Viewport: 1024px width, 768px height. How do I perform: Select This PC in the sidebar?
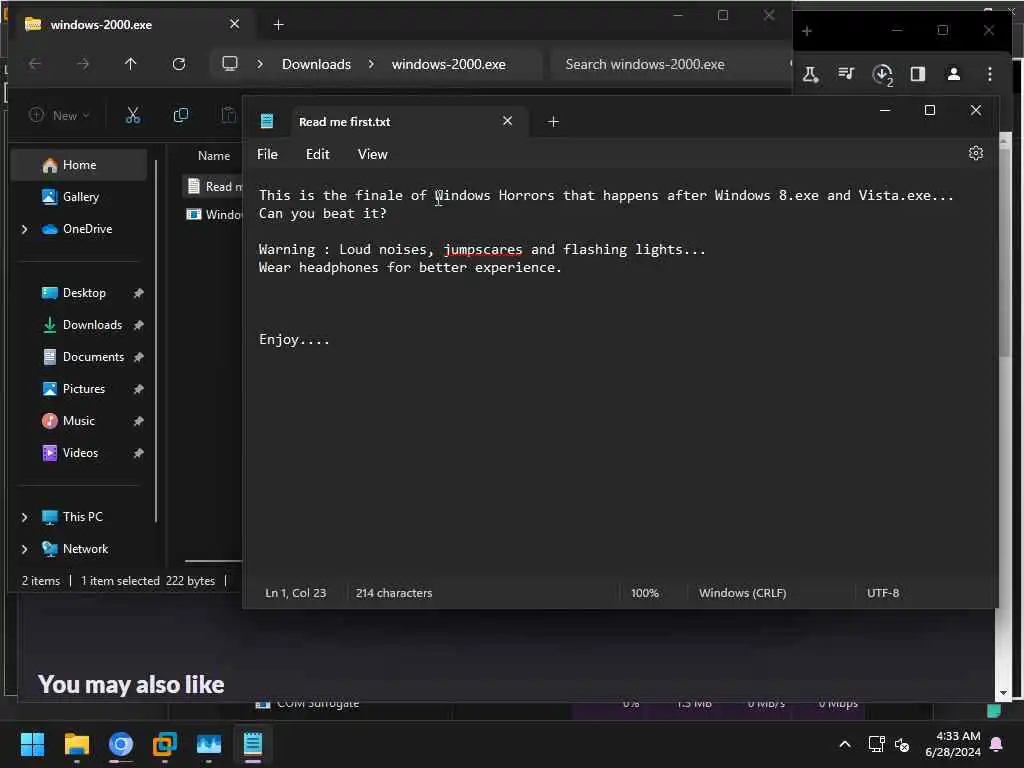tap(82, 517)
